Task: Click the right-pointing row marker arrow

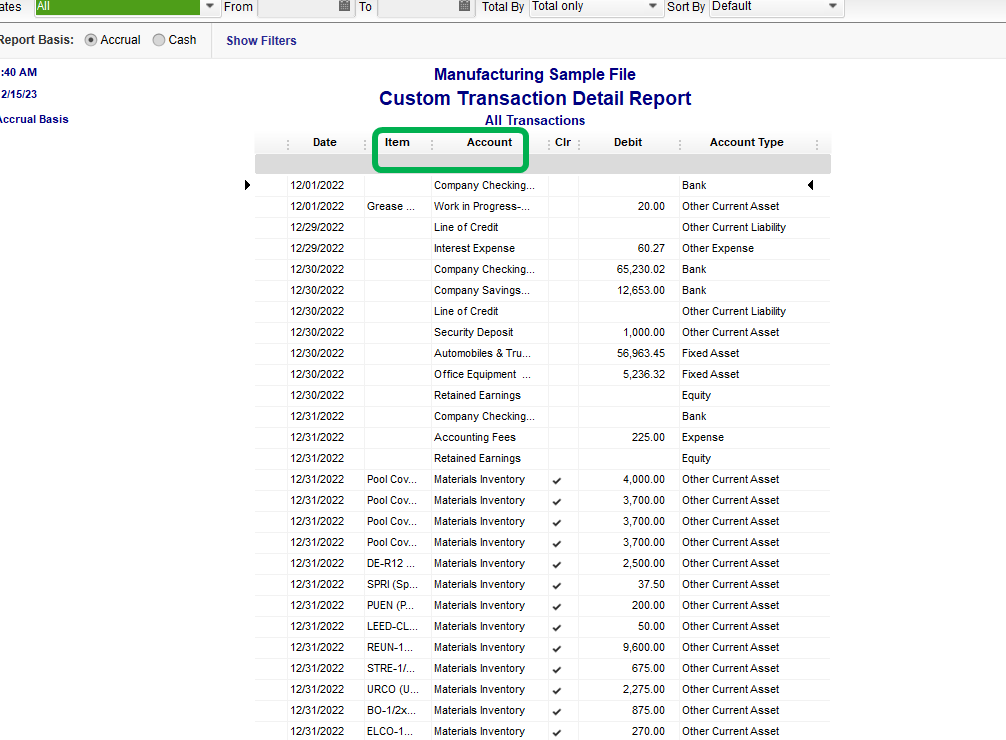Action: pyautogui.click(x=248, y=185)
